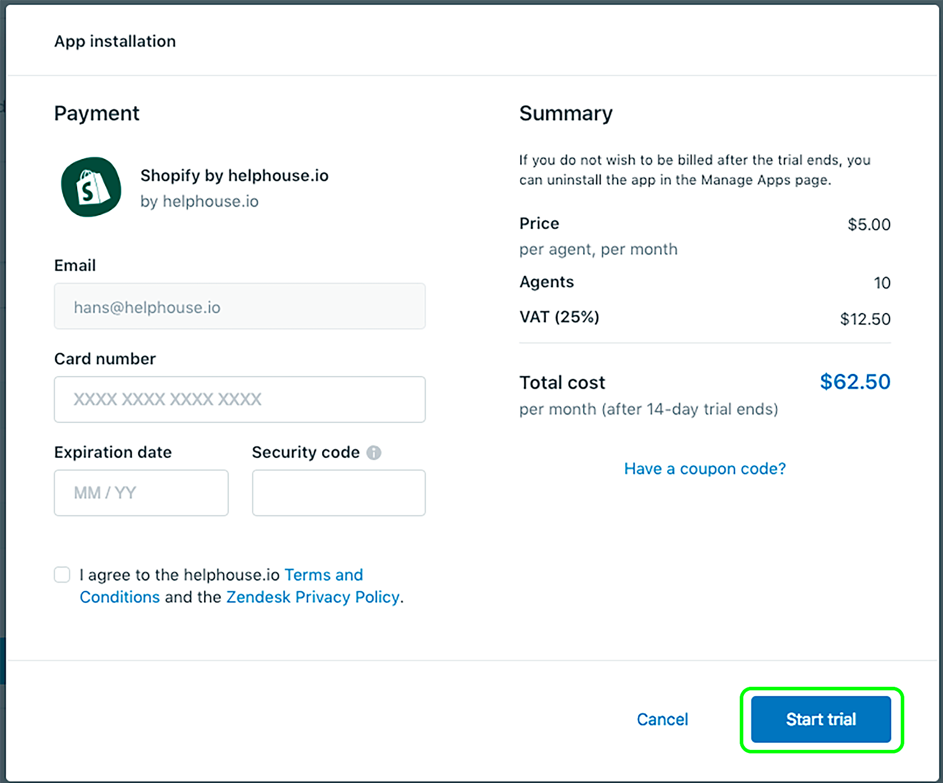Image resolution: width=943 pixels, height=783 pixels.
Task: Click the 'App installation' dialog title
Action: pyautogui.click(x=115, y=41)
